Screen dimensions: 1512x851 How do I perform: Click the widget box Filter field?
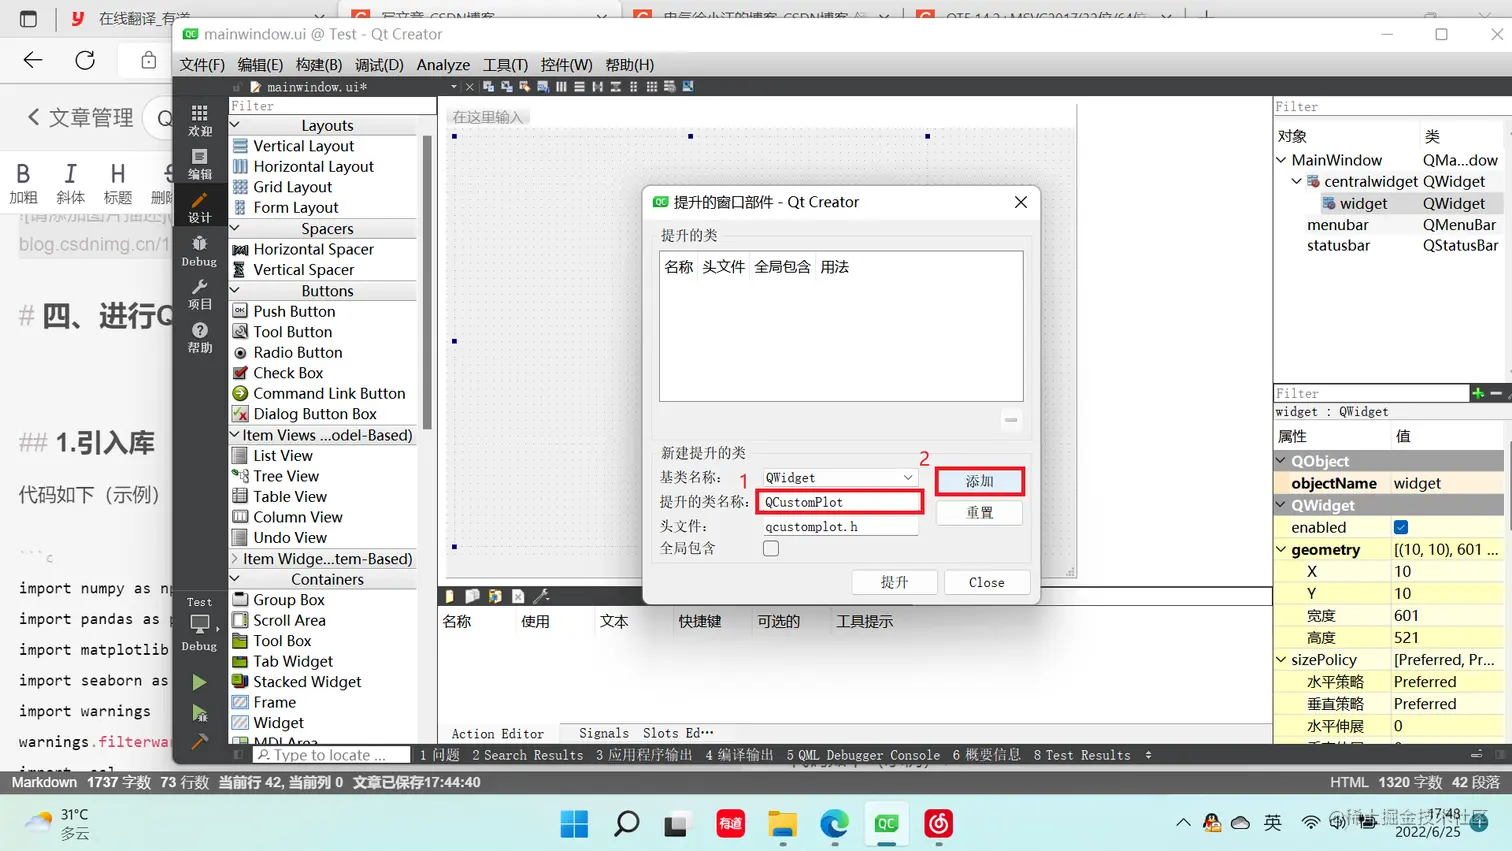pos(331,106)
